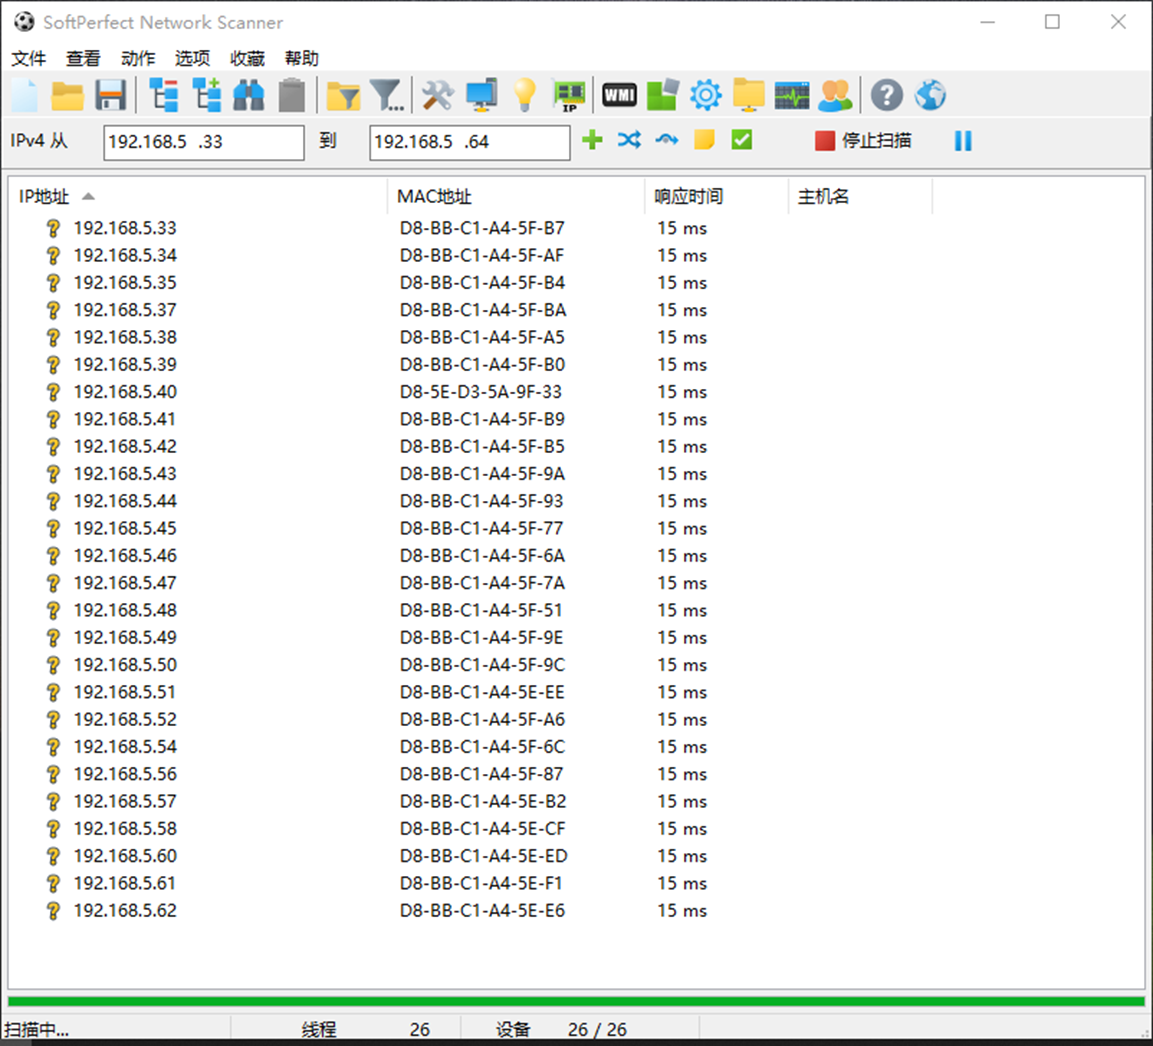Maximize the SoftPerfect Network Scanner window
The image size is (1153, 1046).
(x=1052, y=22)
